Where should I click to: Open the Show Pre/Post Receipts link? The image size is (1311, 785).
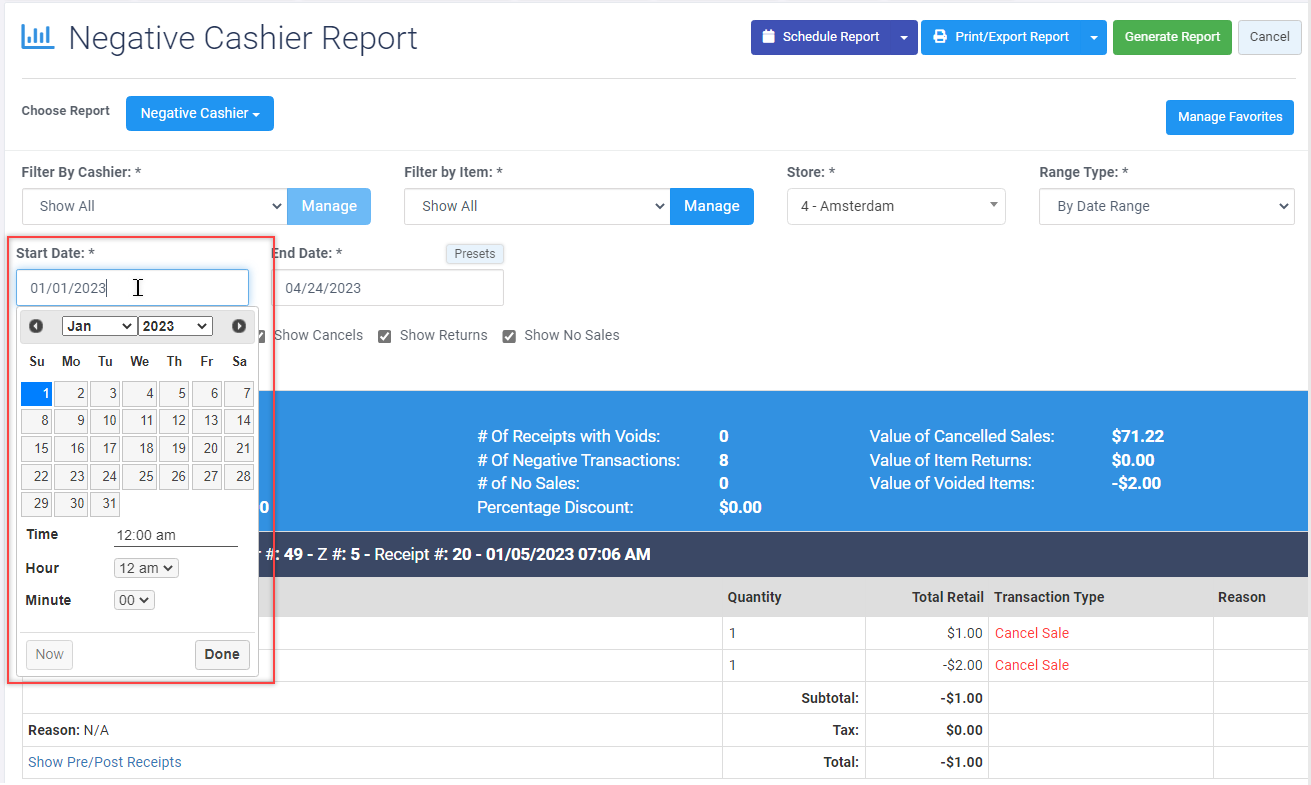click(105, 762)
